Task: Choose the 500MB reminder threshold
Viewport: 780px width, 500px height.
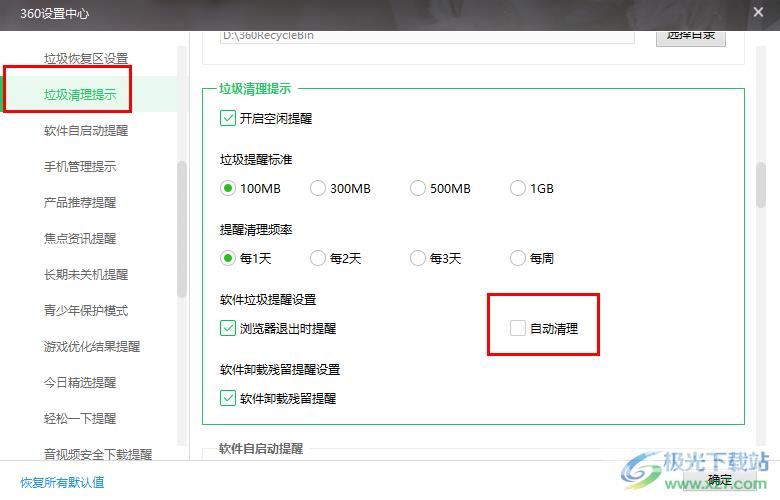Action: coord(418,189)
